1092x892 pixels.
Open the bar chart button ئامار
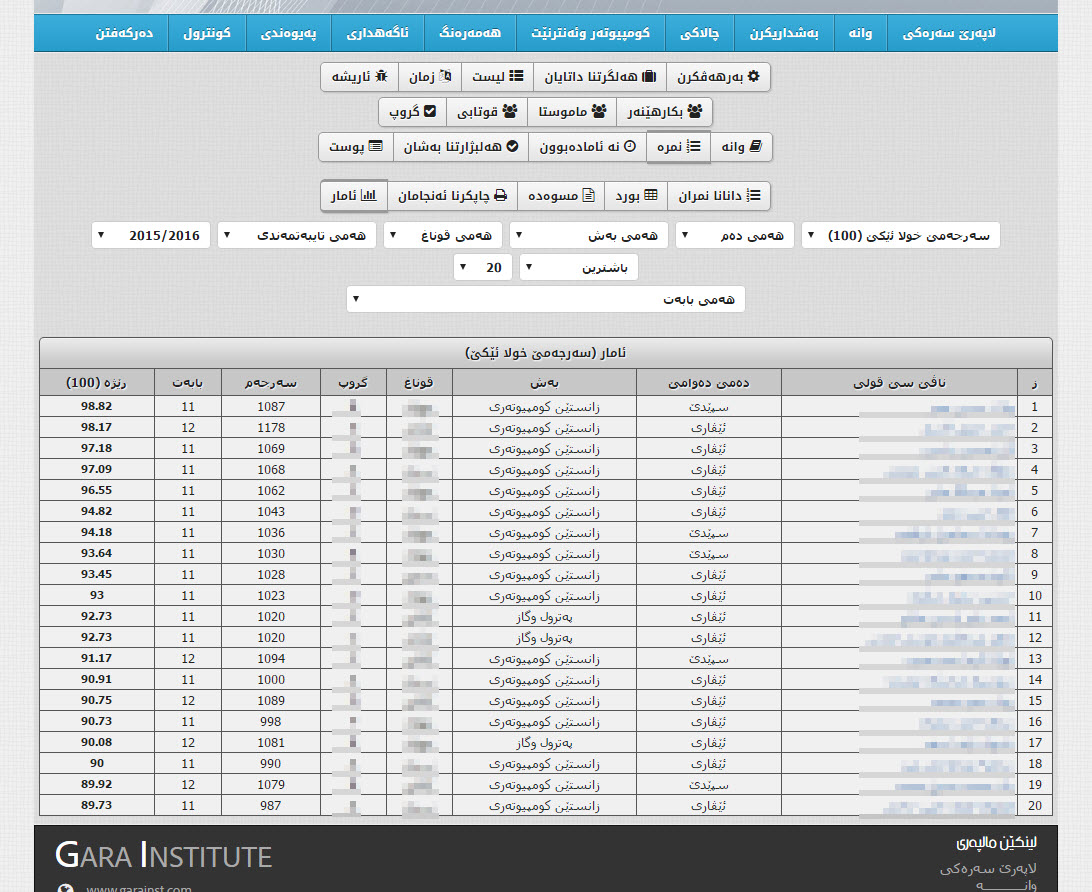click(353, 196)
